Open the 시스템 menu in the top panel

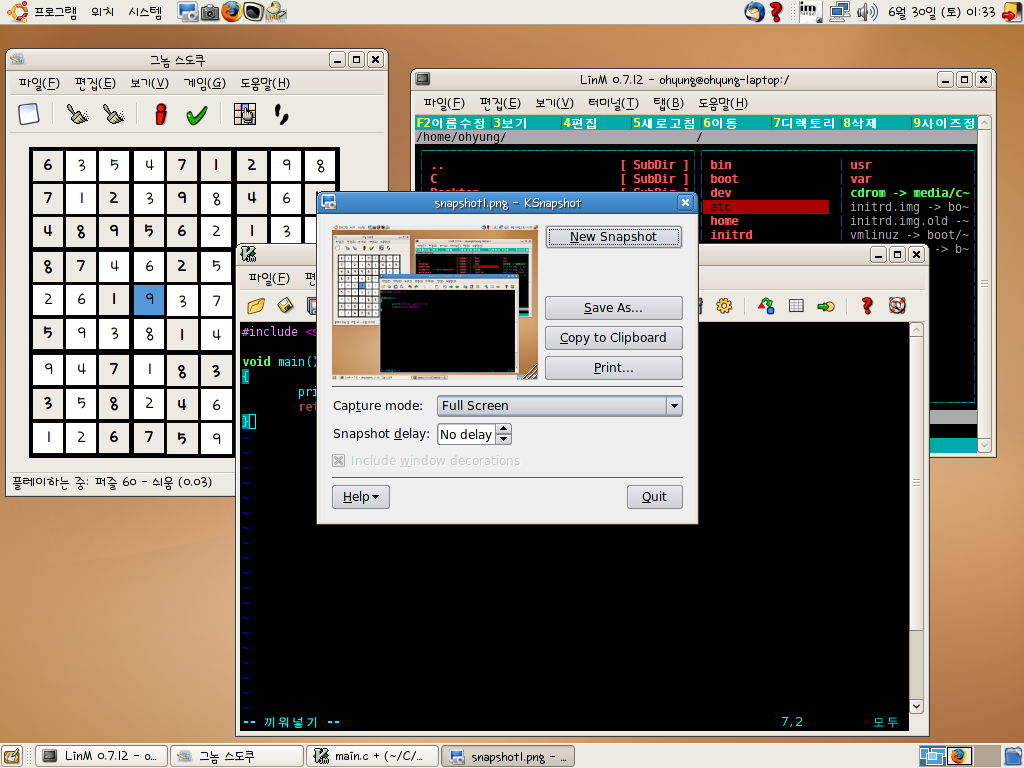point(145,11)
